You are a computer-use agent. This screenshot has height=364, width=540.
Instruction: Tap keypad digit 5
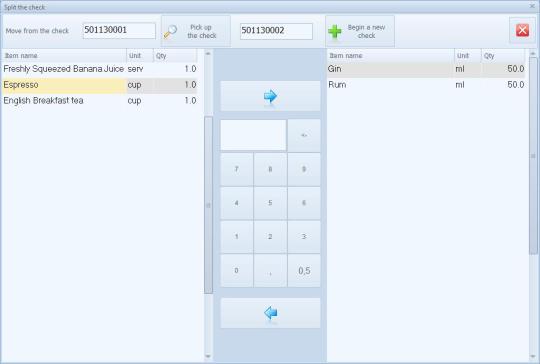[x=270, y=203]
